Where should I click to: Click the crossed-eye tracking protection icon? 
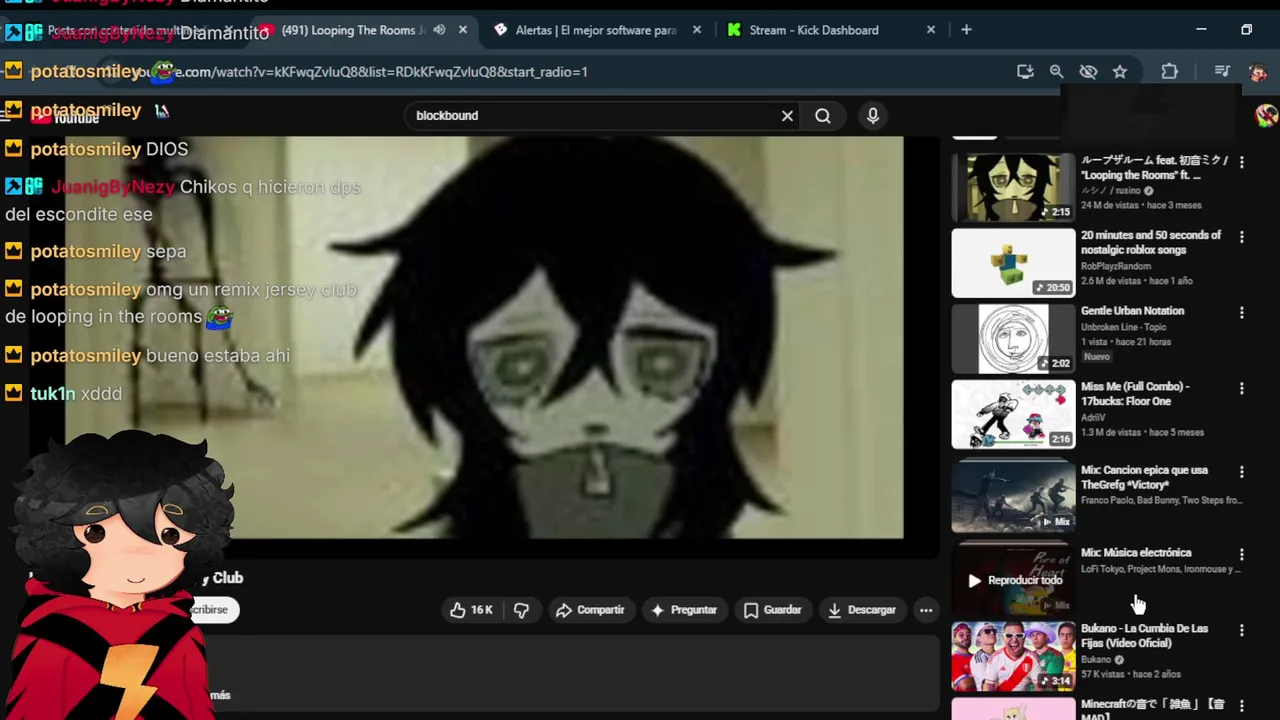tap(1088, 72)
